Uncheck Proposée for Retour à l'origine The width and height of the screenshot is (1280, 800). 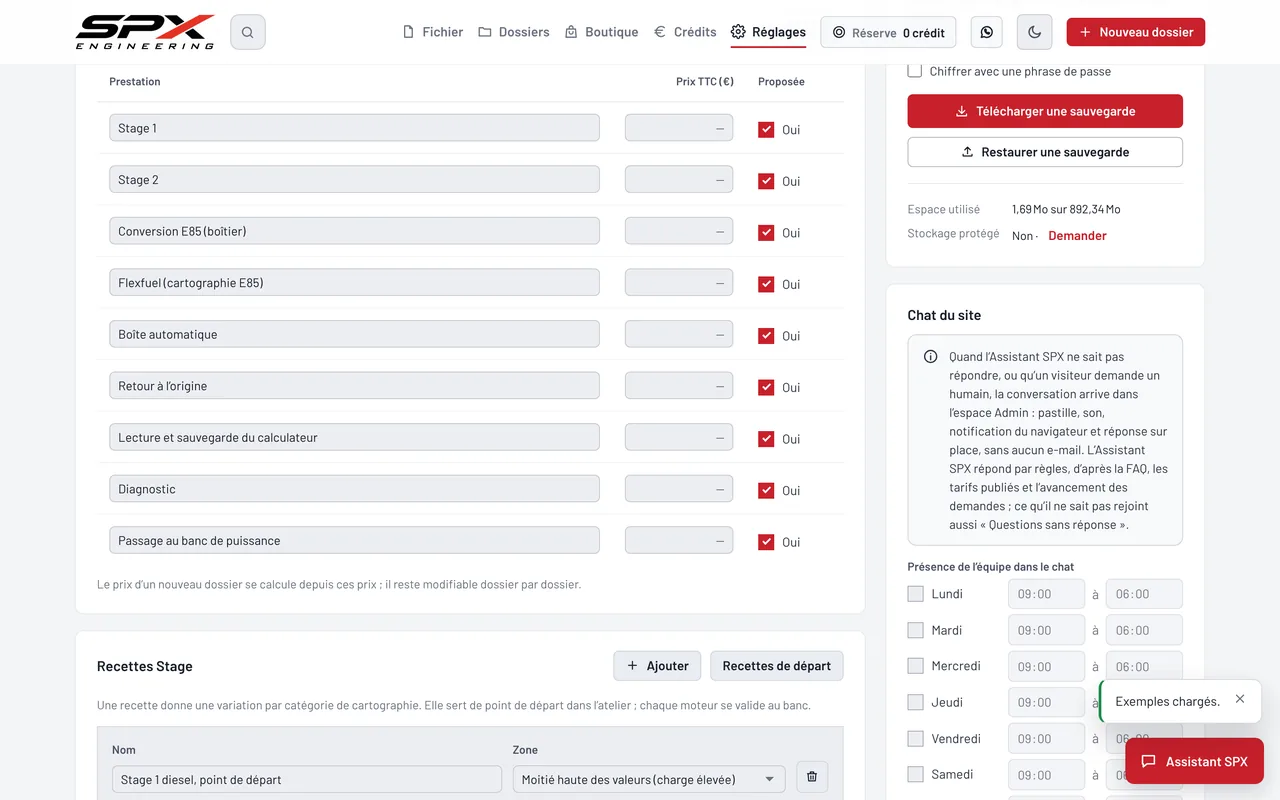tap(766, 387)
